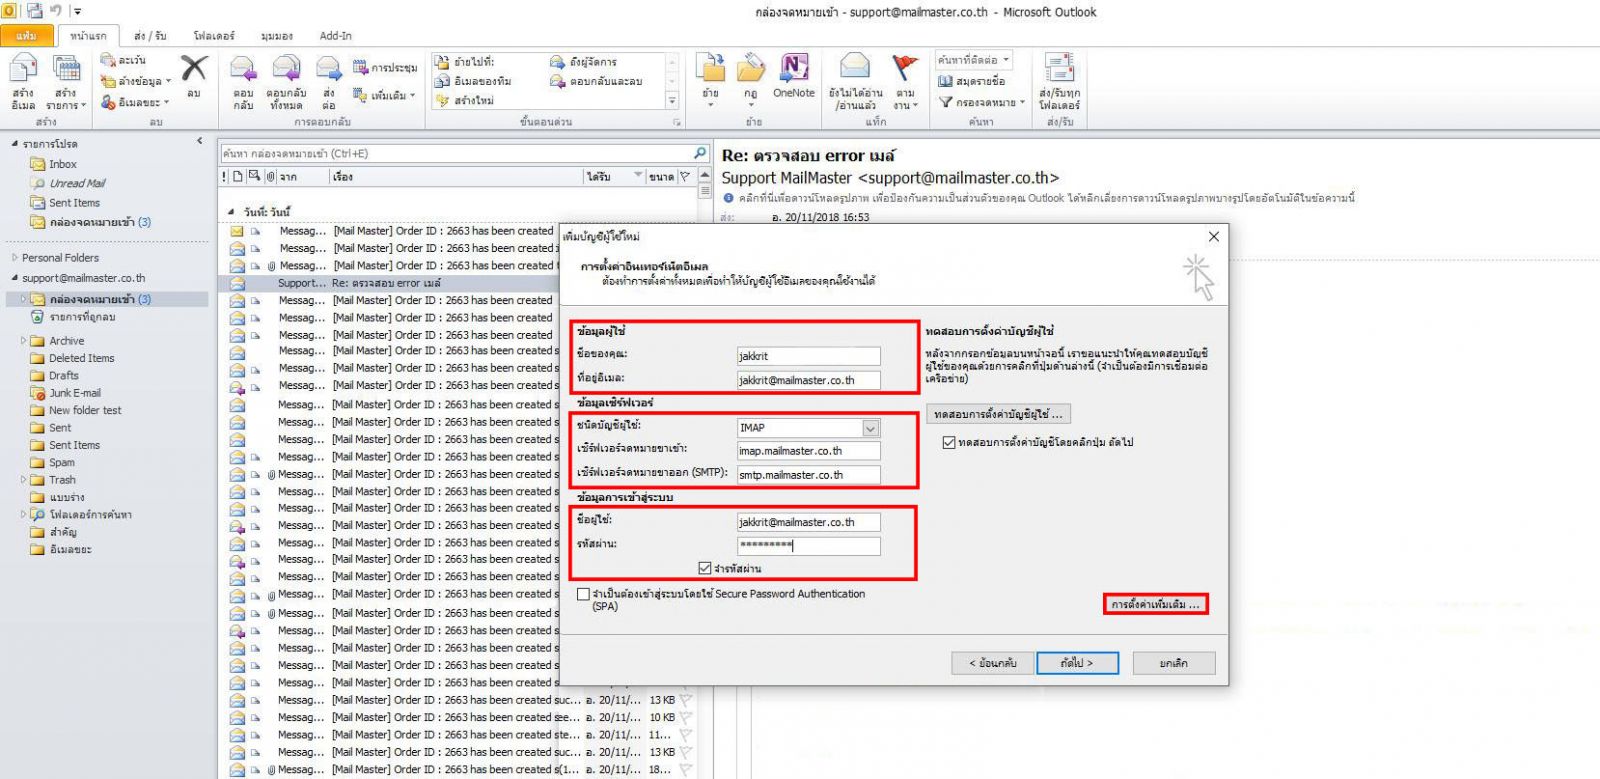1600x779 pixels.
Task: Click the Delete (ลบ) X icon
Action: pos(194,68)
